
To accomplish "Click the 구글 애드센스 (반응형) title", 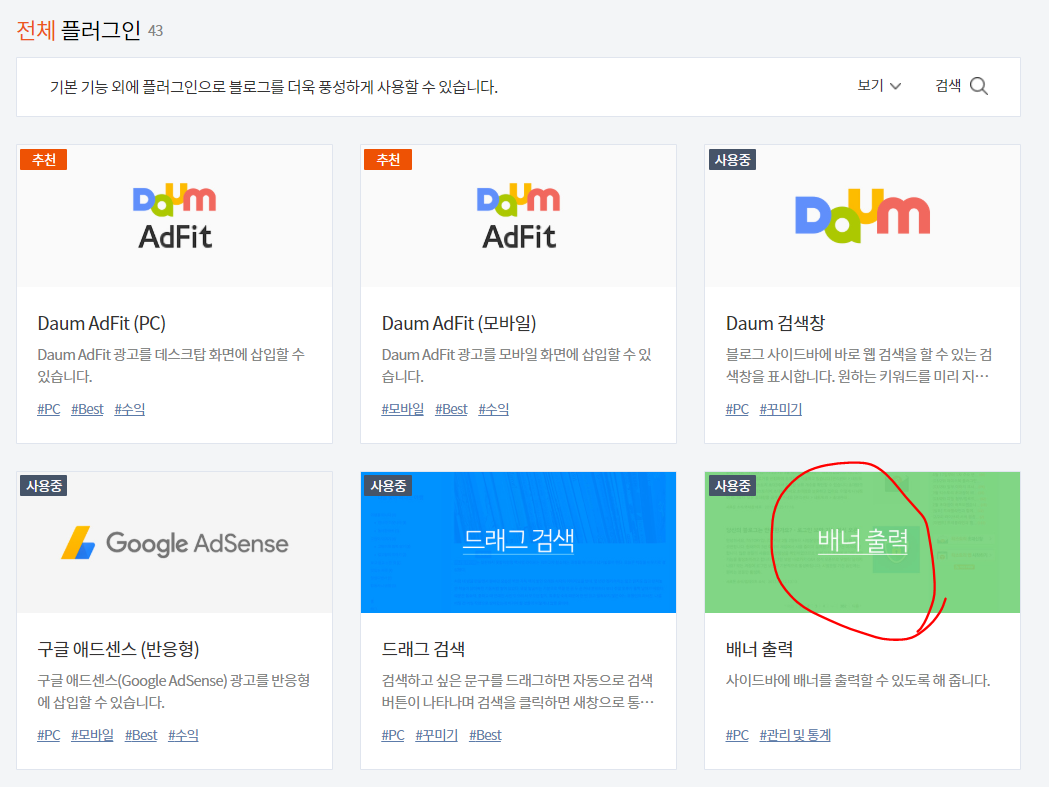I will [x=118, y=648].
